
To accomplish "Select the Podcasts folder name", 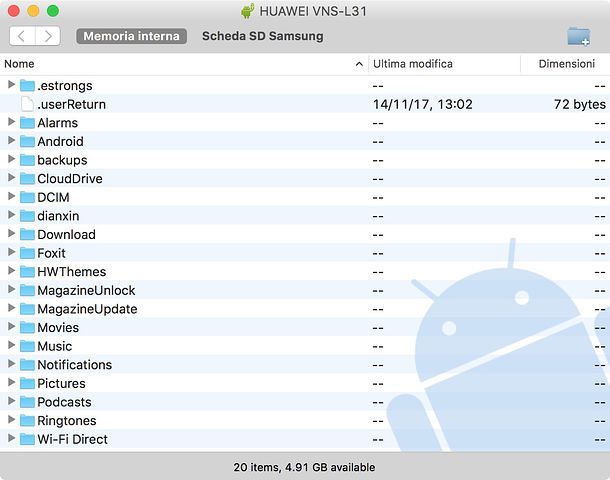I will 65,402.
